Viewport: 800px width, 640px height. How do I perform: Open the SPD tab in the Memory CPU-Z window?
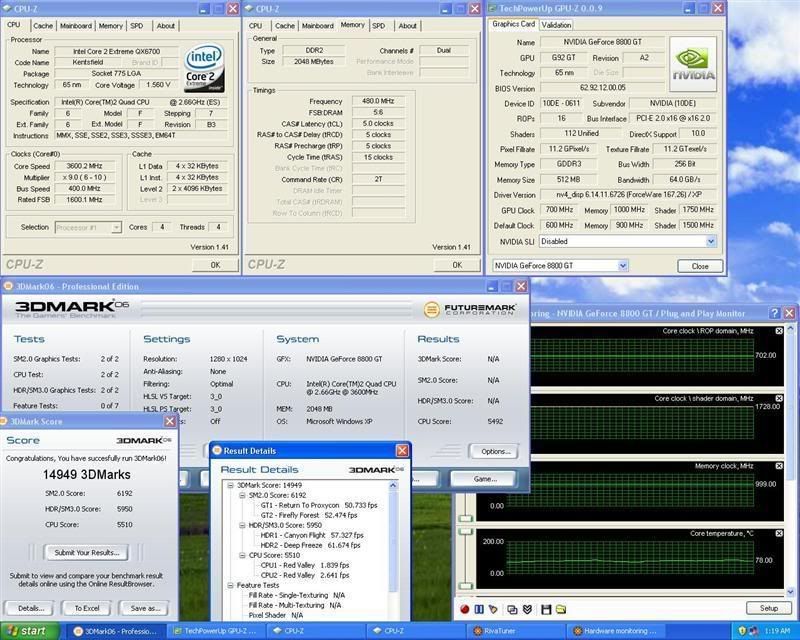pyautogui.click(x=379, y=26)
